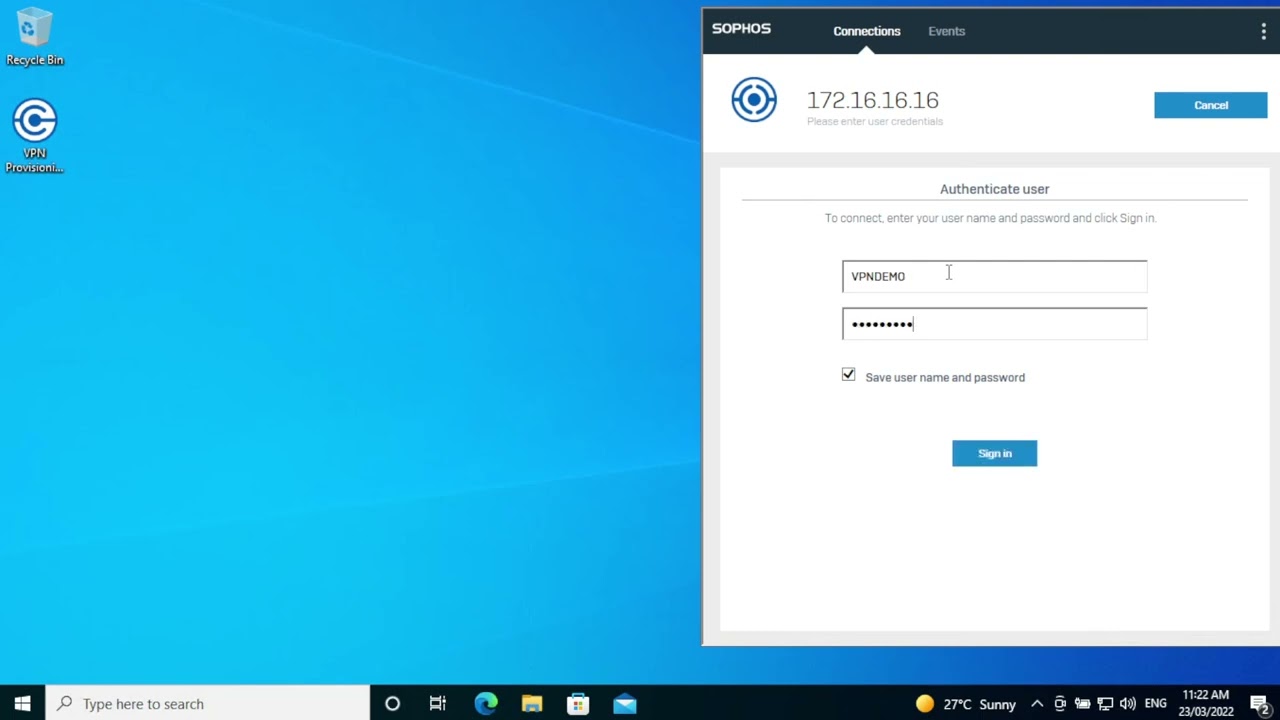Click the ENG language indicator
1280x720 pixels.
(x=1155, y=704)
